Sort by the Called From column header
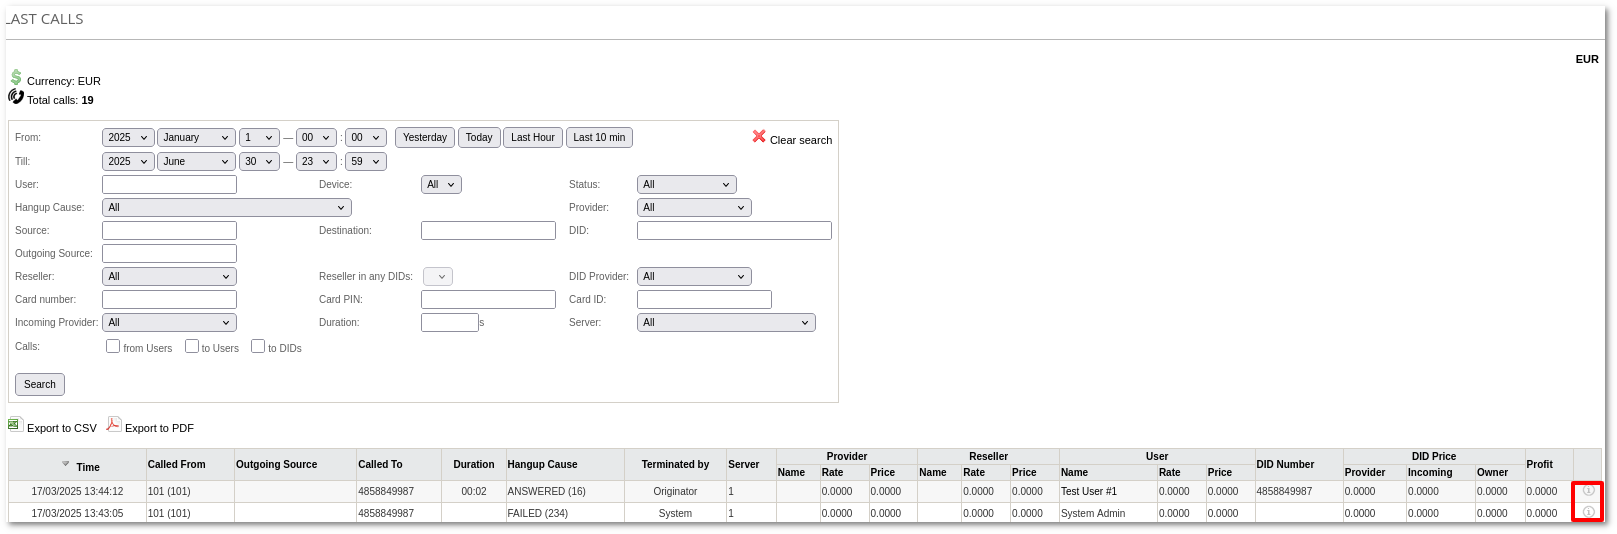 tap(177, 465)
